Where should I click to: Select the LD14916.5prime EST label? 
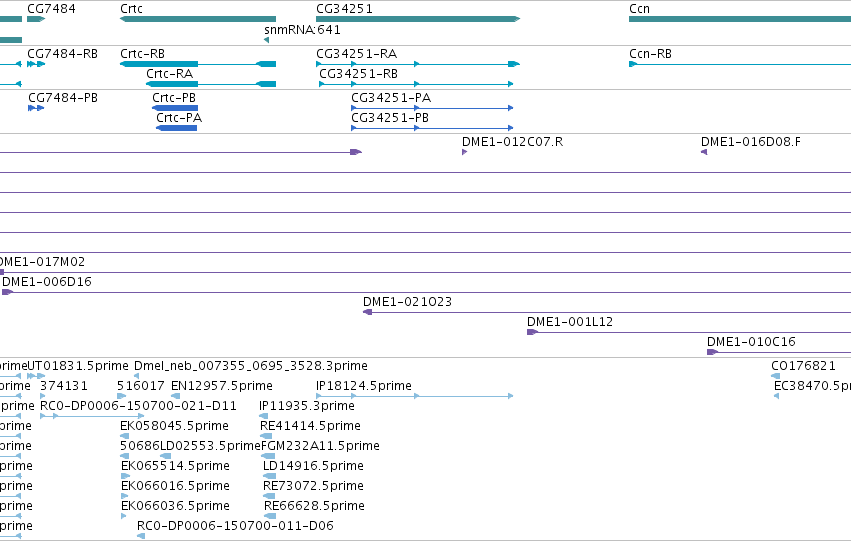point(313,466)
